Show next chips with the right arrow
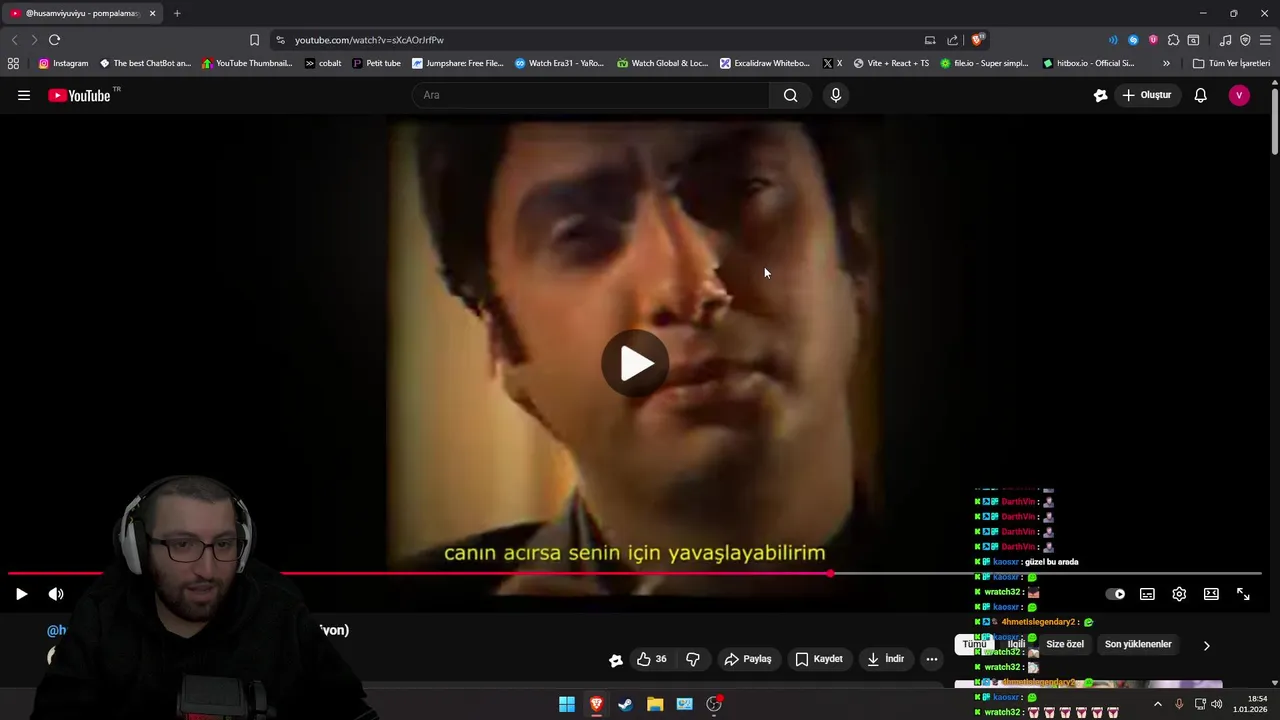This screenshot has height=720, width=1280. 1206,645
